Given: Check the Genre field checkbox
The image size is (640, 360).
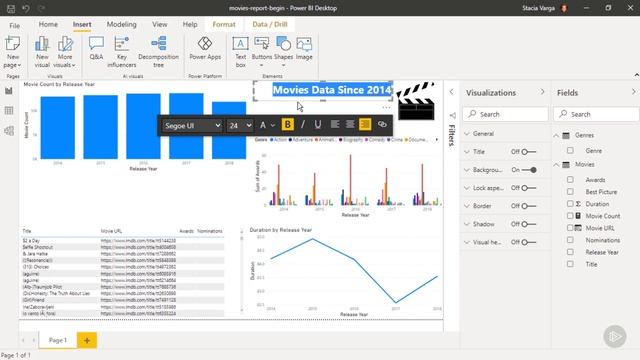Looking at the screenshot, I should (x=570, y=151).
